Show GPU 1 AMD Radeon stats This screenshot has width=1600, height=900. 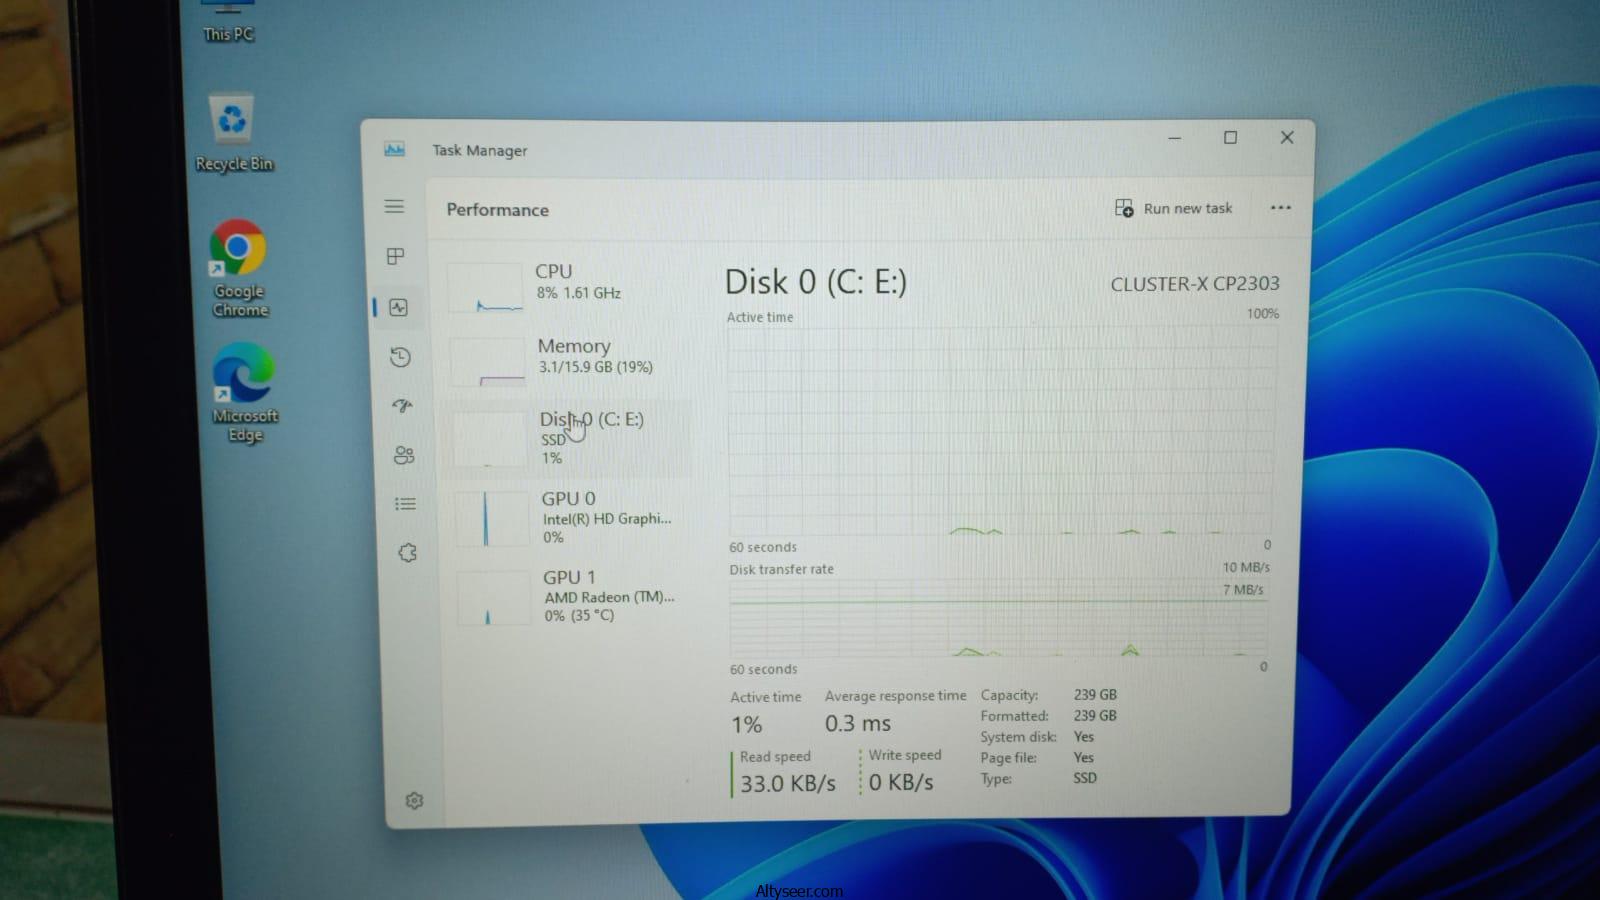click(574, 595)
